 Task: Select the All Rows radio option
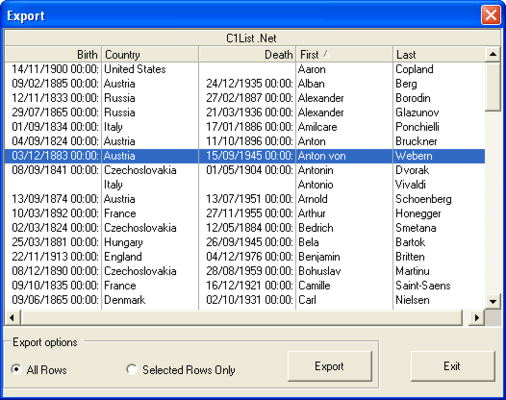(16, 369)
